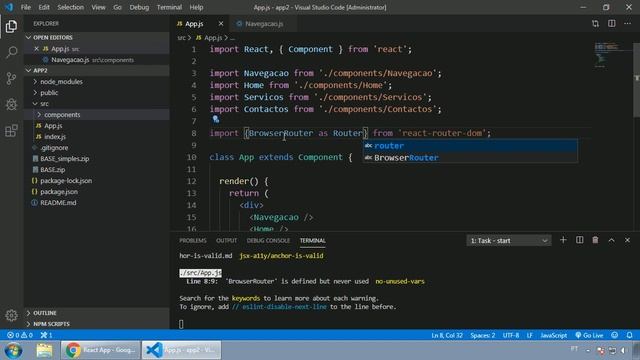Image resolution: width=640 pixels, height=360 pixels.
Task: Switch to the Chrome React App taskbar window
Action: coord(100,350)
